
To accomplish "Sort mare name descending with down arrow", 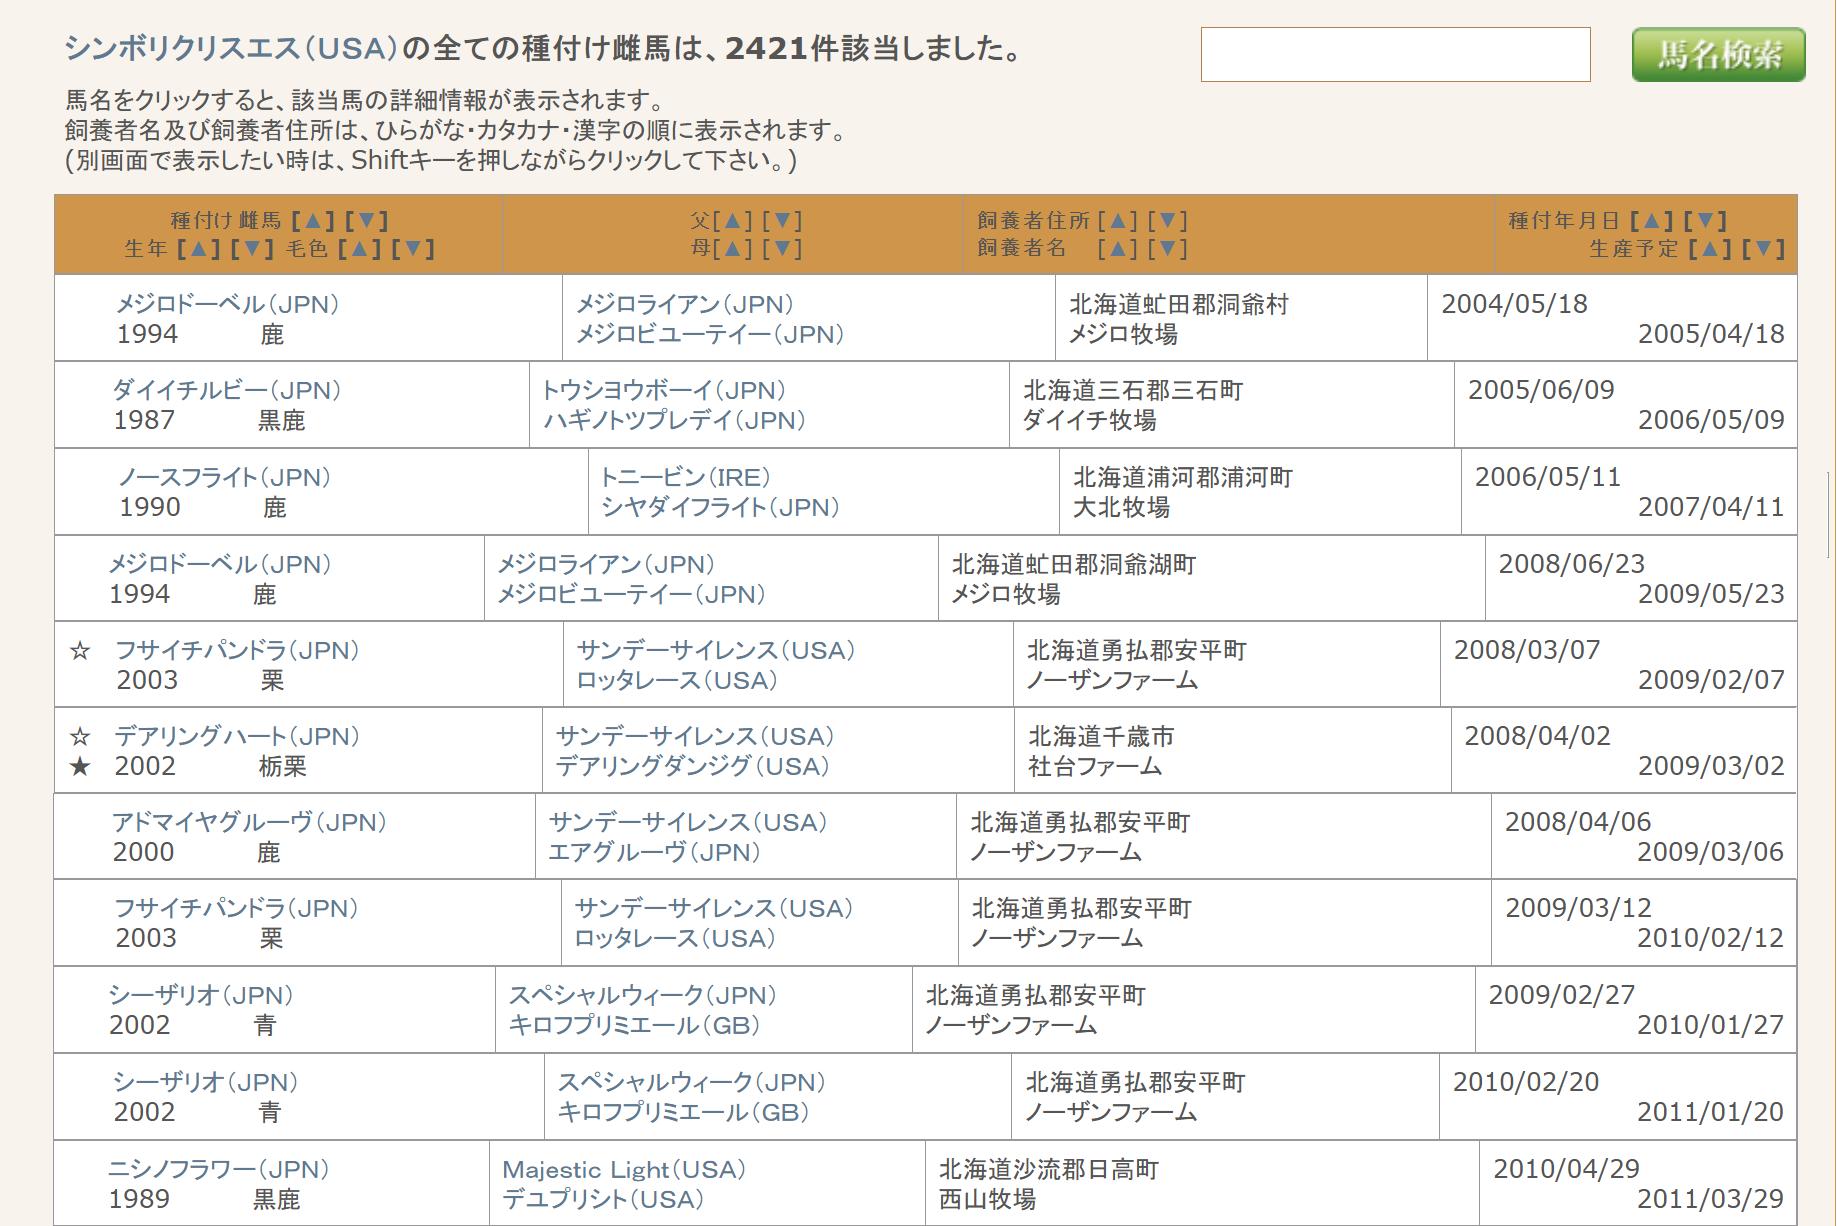I will 366,221.
